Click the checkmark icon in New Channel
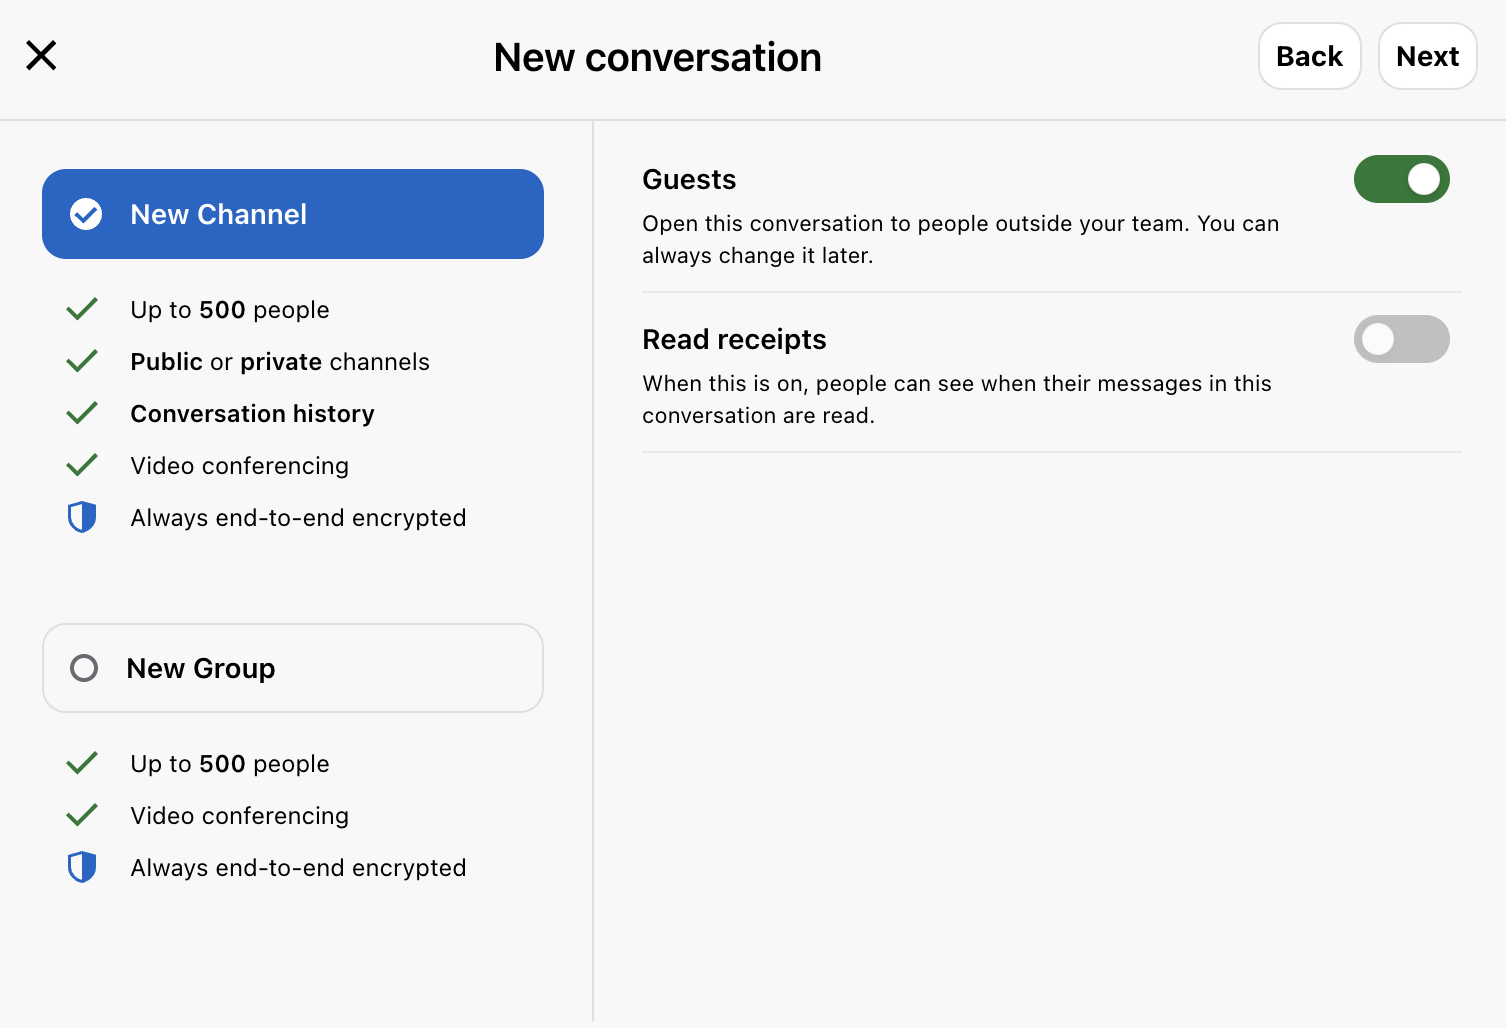The width and height of the screenshot is (1506, 1028). 86,214
